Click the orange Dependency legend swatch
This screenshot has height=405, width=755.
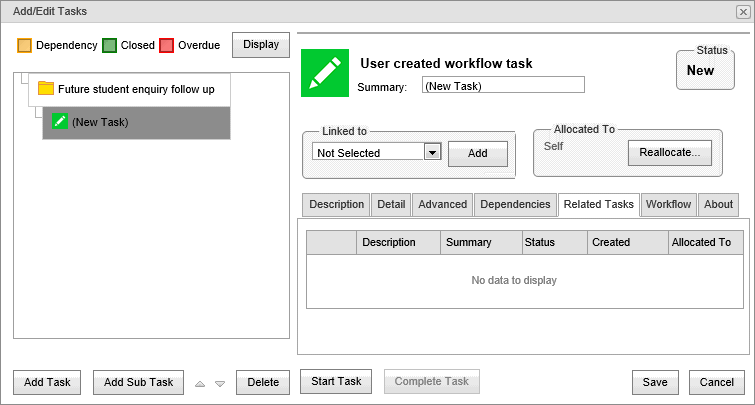click(x=24, y=45)
